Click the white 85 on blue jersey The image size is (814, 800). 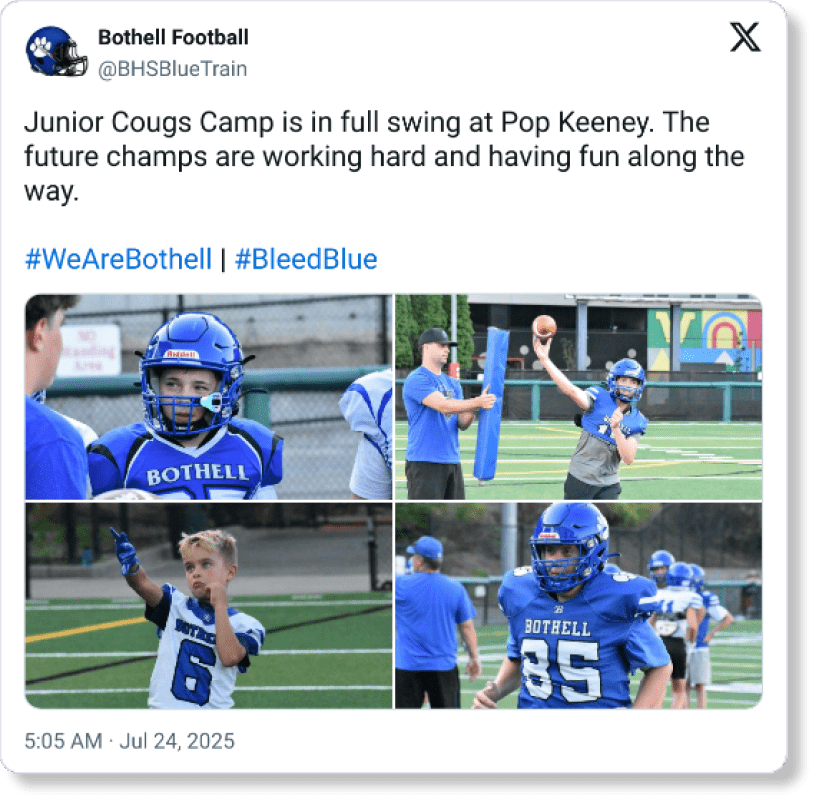[x=561, y=669]
